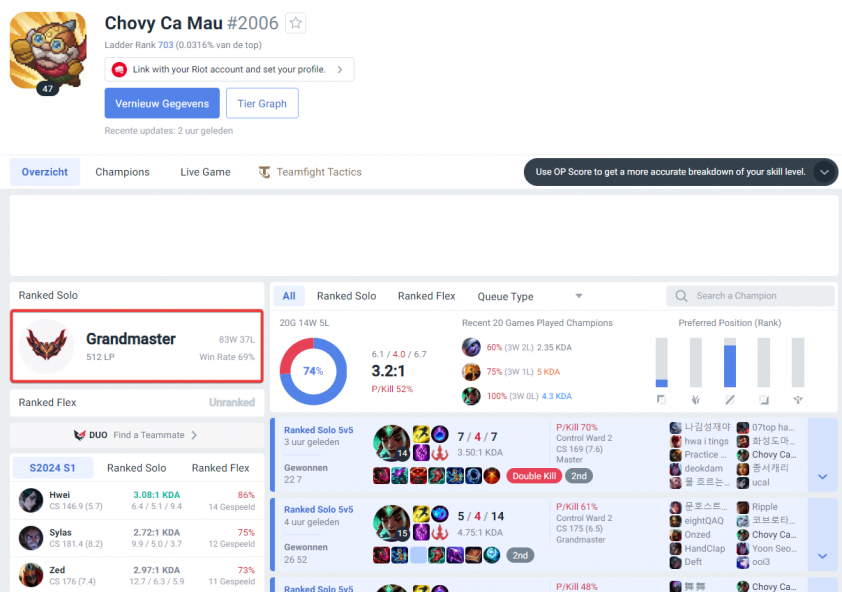
Task: Select the top lane position icon
Action: 662,400
